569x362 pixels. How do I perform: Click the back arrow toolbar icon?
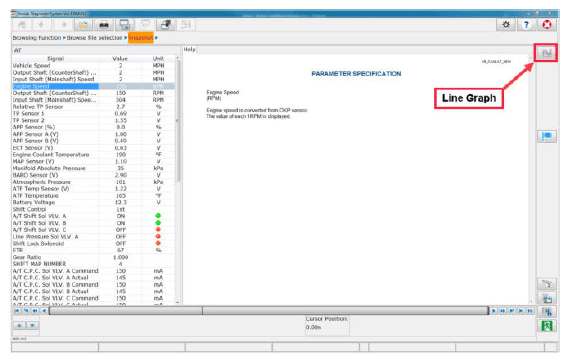(x=41, y=25)
